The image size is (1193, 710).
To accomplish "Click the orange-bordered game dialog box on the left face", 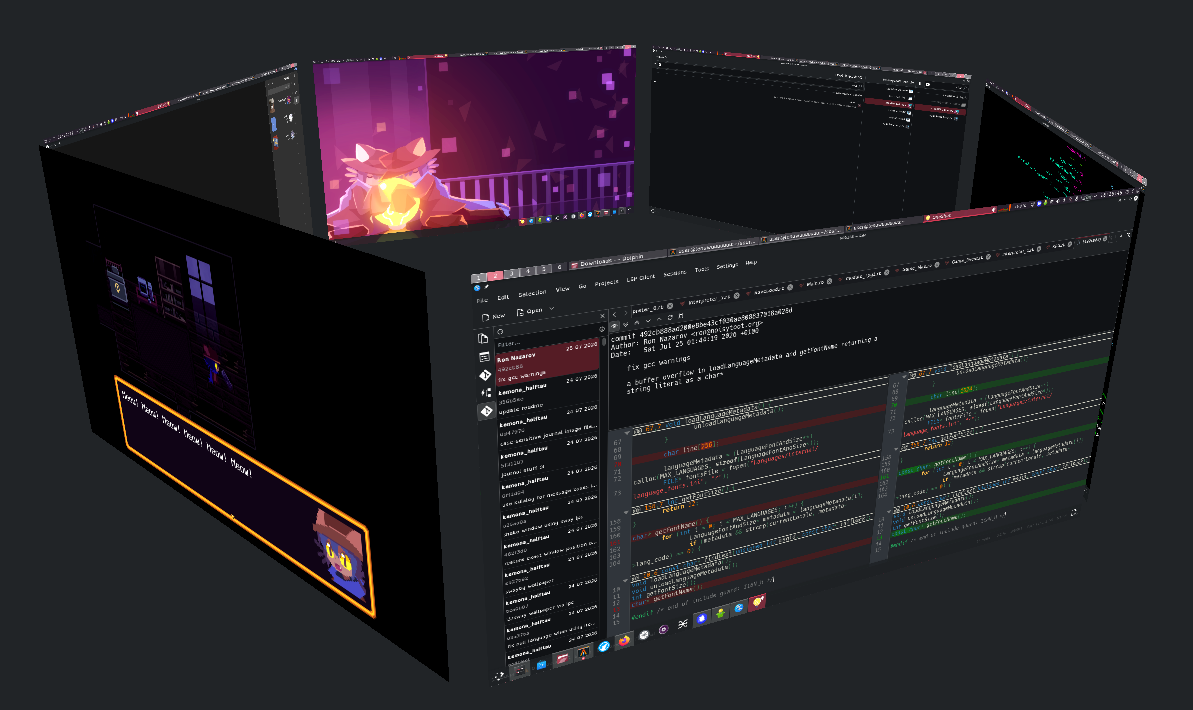I will point(243,495).
